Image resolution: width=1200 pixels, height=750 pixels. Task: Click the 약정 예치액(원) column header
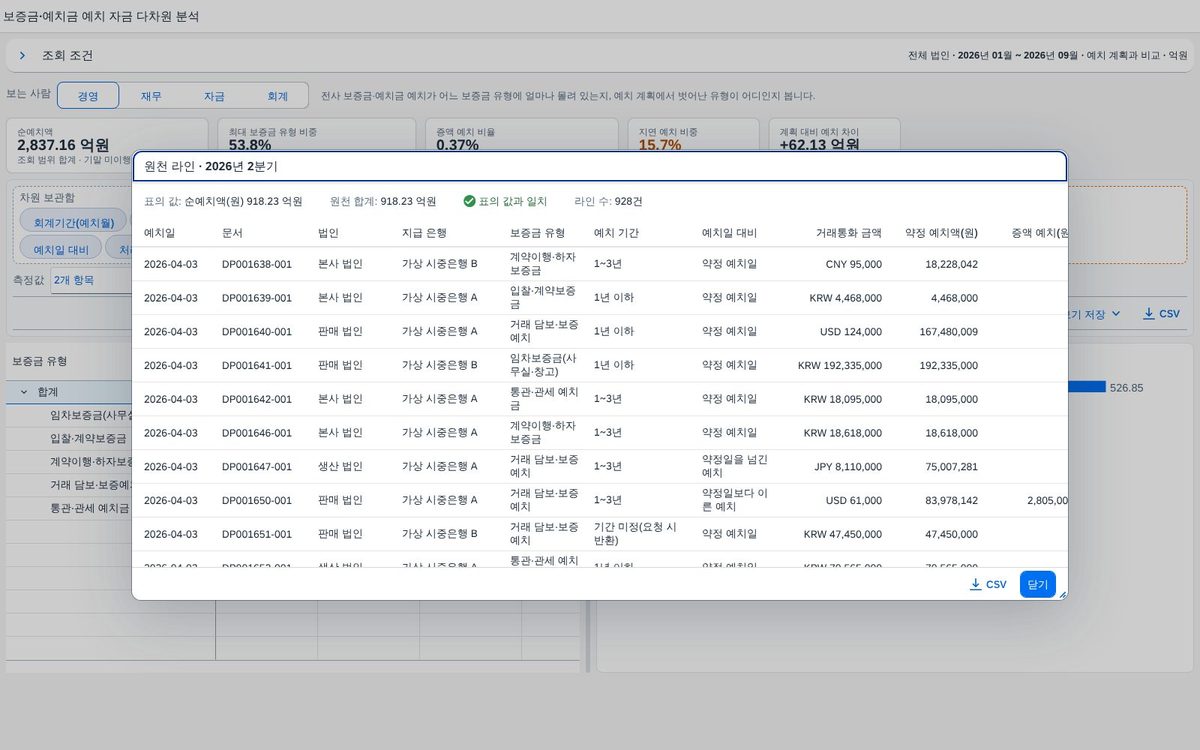point(941,233)
